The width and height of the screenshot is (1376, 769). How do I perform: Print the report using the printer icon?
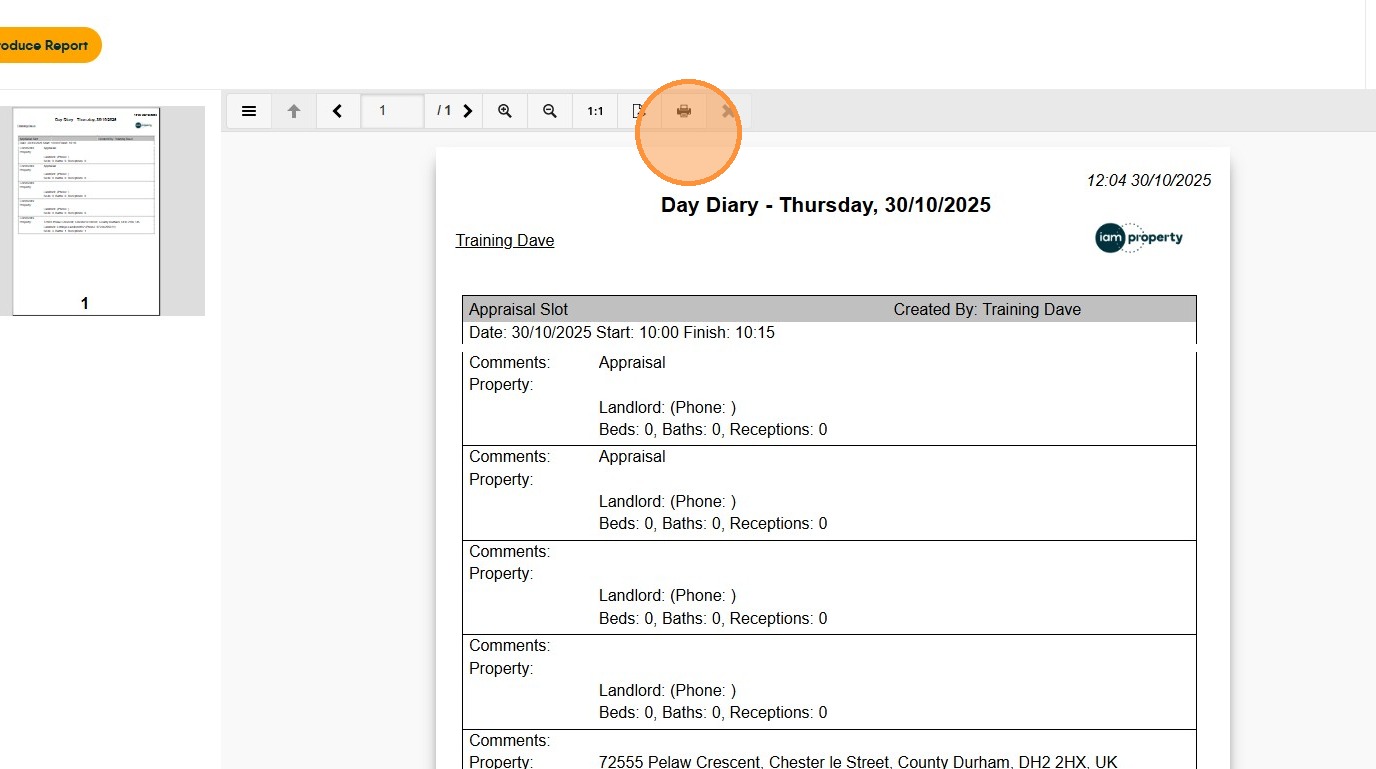point(684,111)
